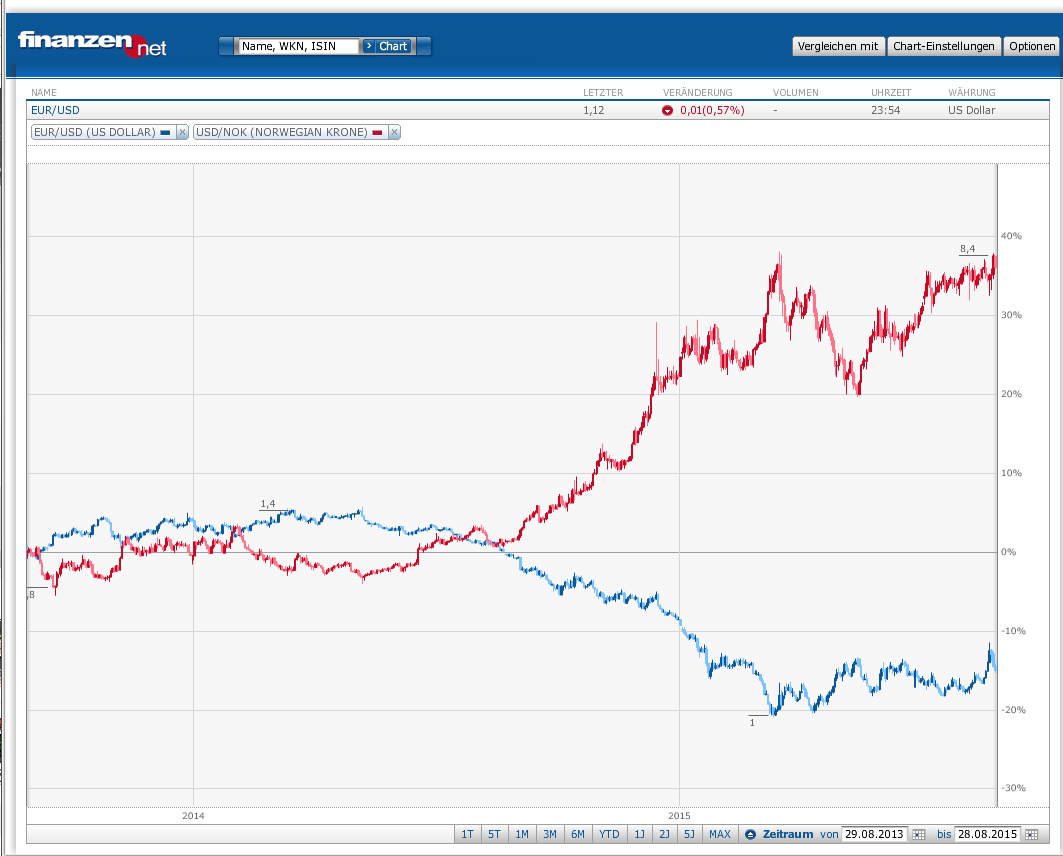The height and width of the screenshot is (856, 1063).
Task: Select the 5J time range
Action: pos(689,834)
